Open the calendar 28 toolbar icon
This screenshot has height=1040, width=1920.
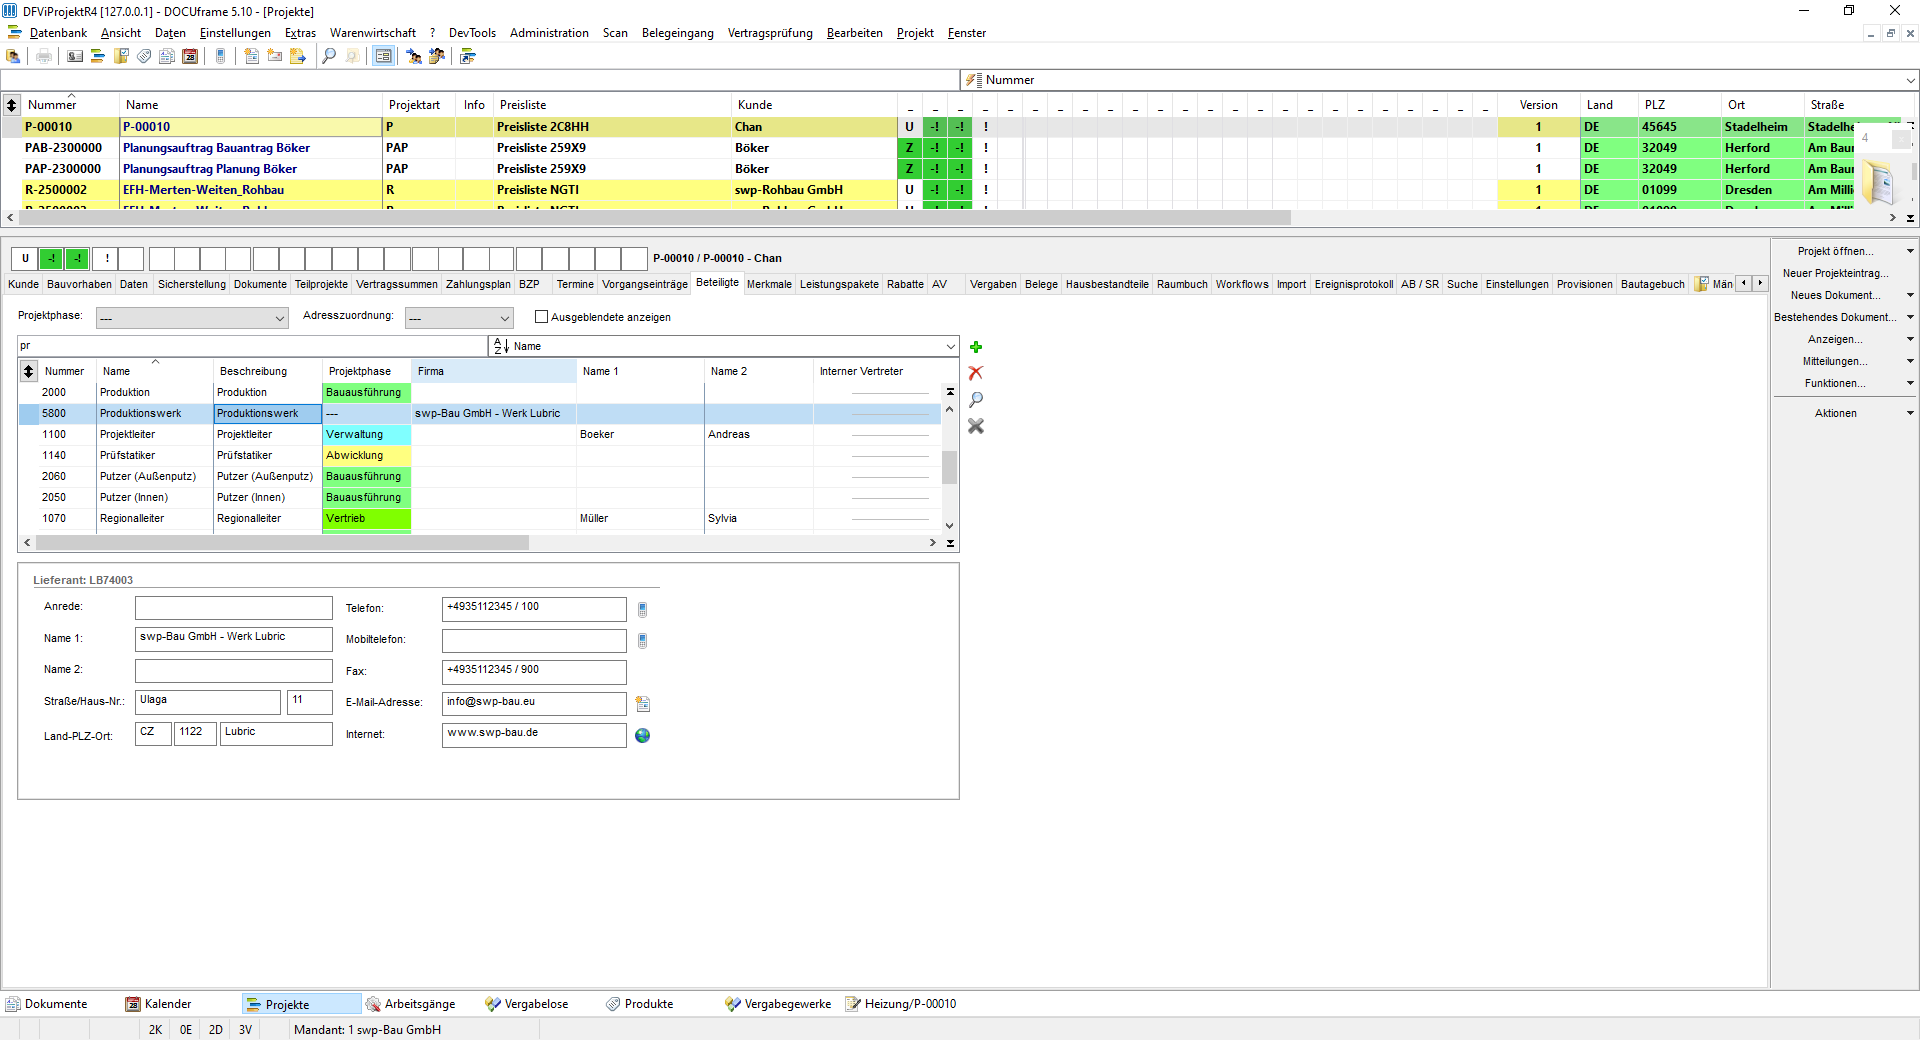[190, 56]
